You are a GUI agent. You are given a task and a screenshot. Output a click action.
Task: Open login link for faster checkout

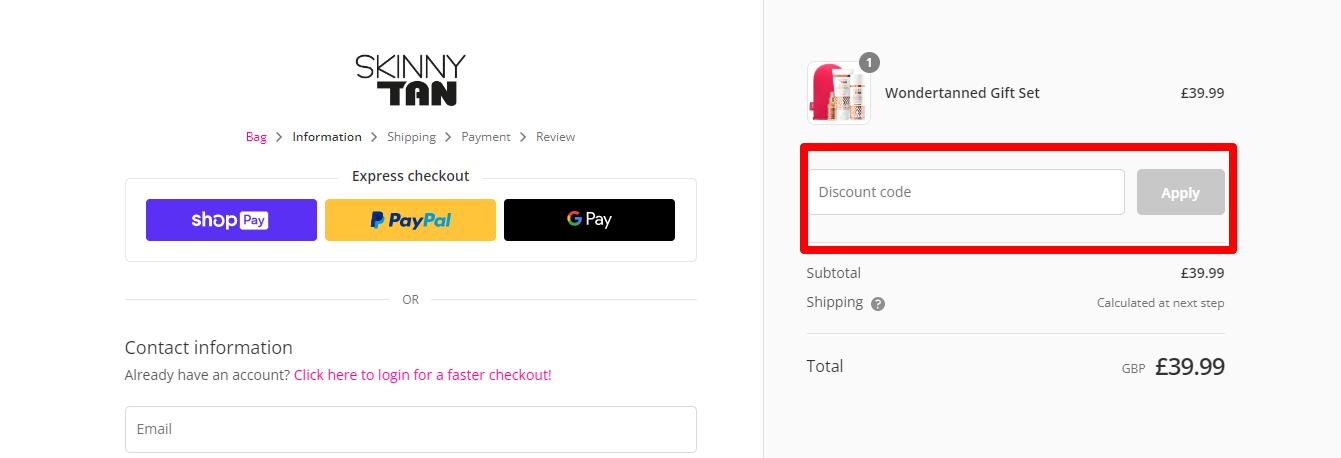[x=423, y=375]
